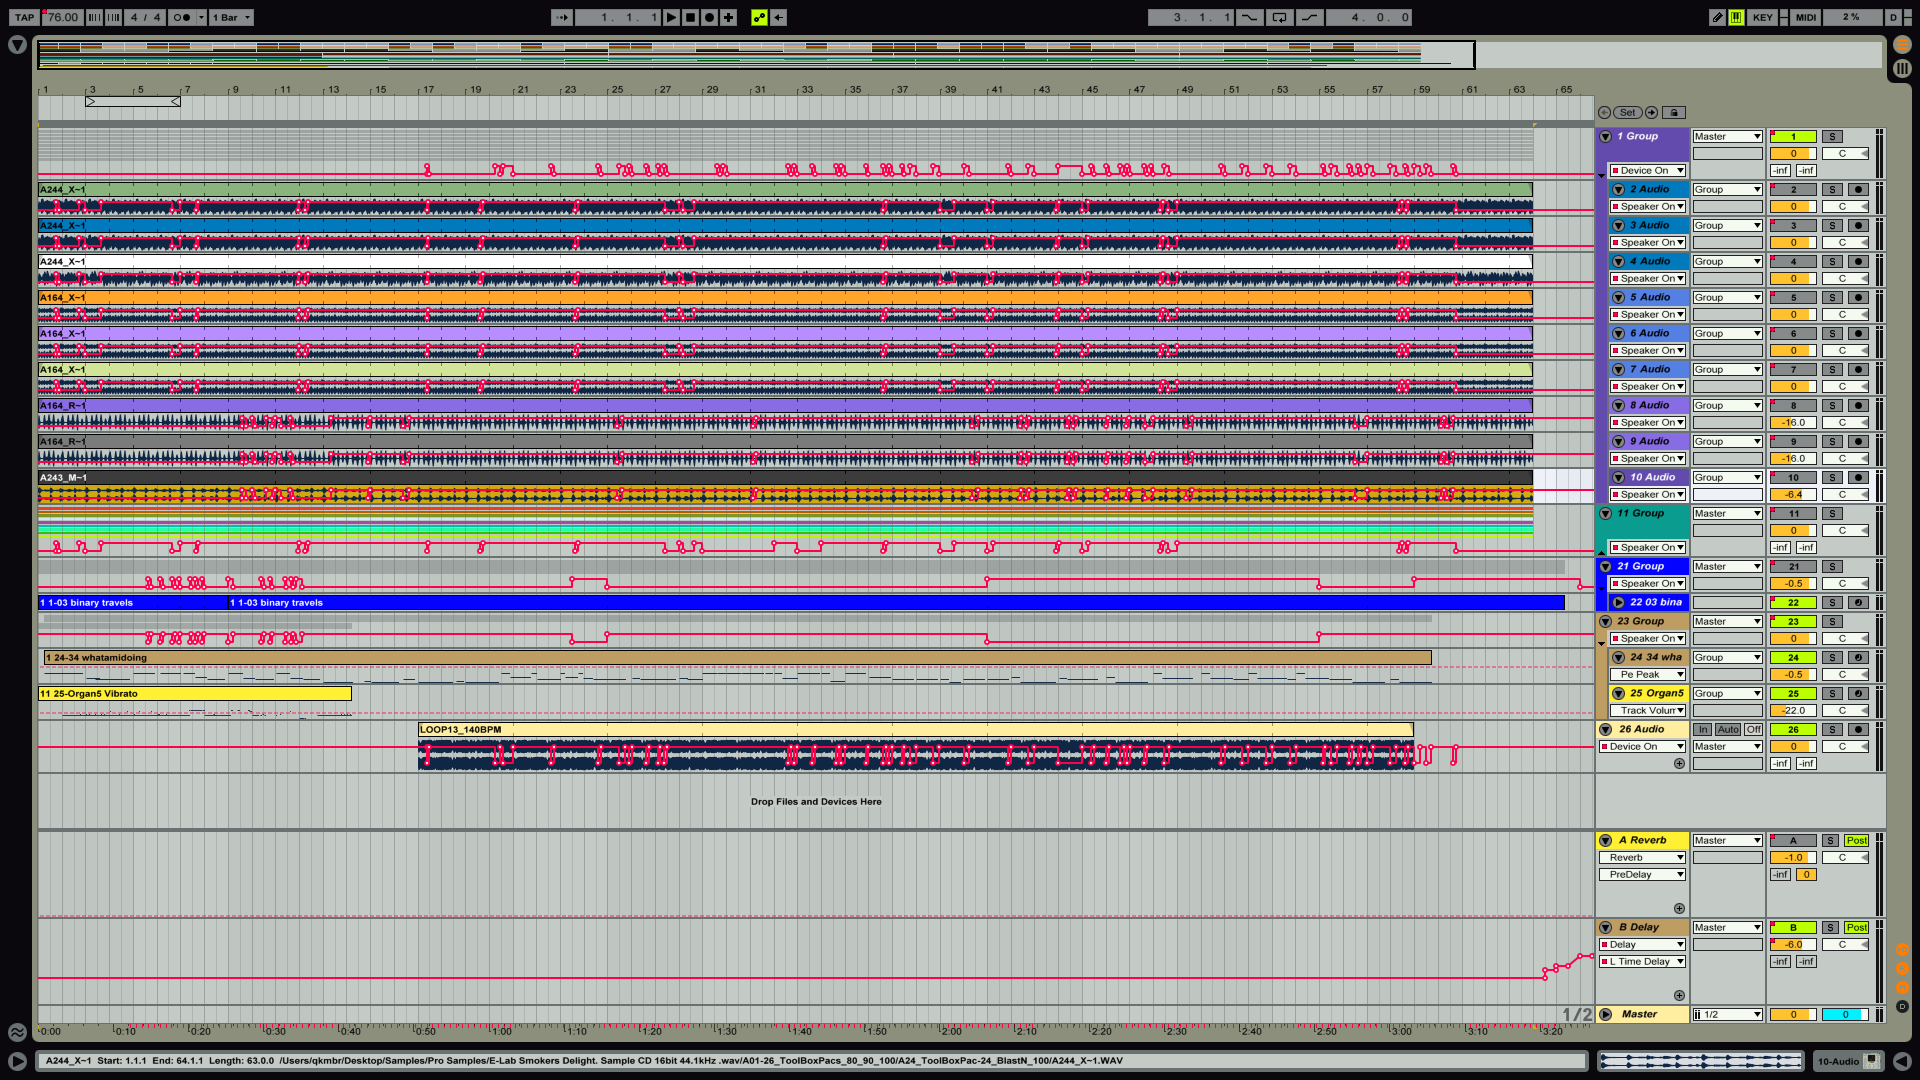Toggle the Loop switch

click(x=1279, y=17)
